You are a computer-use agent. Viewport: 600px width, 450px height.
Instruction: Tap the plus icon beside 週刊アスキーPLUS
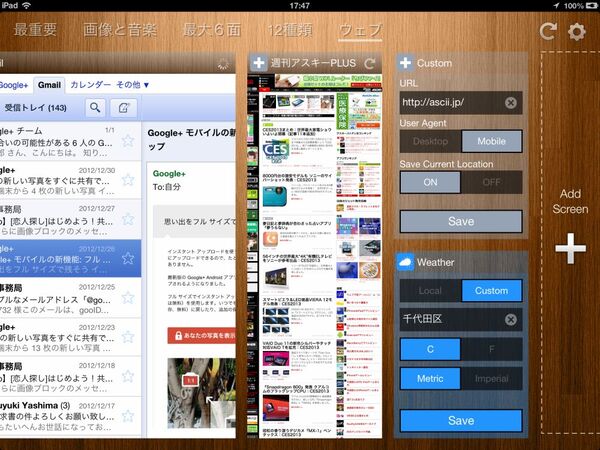[x=259, y=63]
